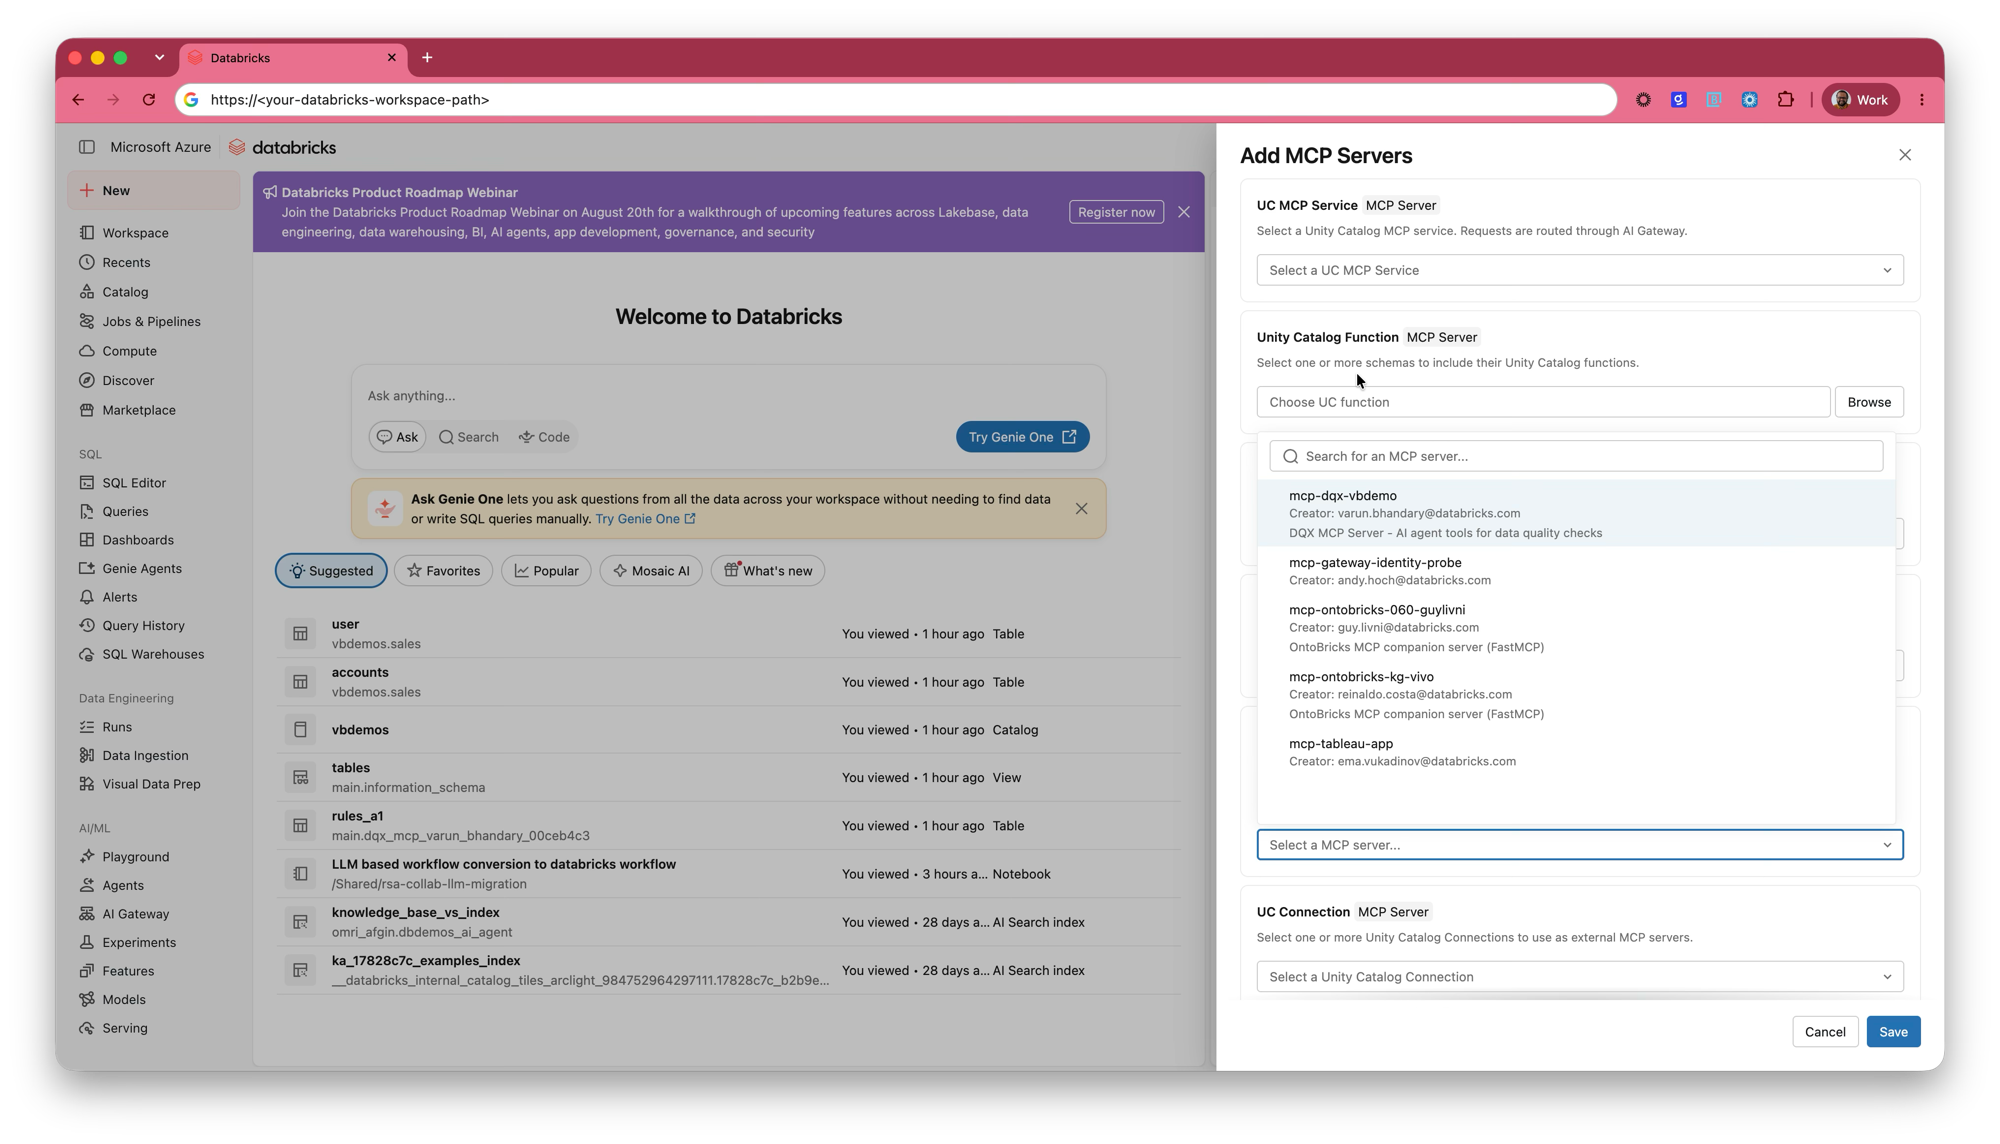Screen dimensions: 2000x1144
Task: Focus the Choose UC function field
Action: (x=1543, y=402)
